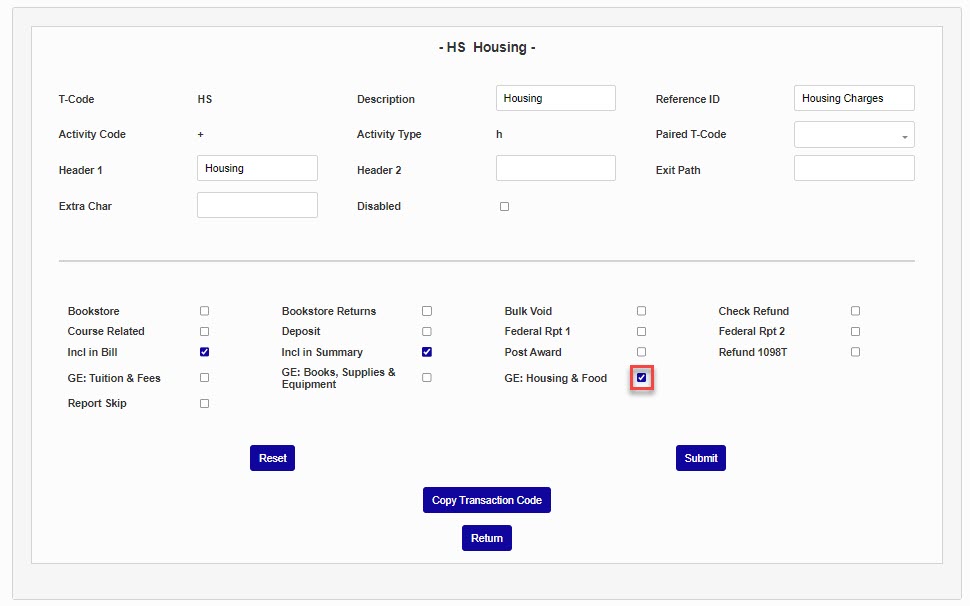Image resolution: width=970 pixels, height=606 pixels.
Task: Enable the Disabled checkbox
Action: [x=504, y=207]
